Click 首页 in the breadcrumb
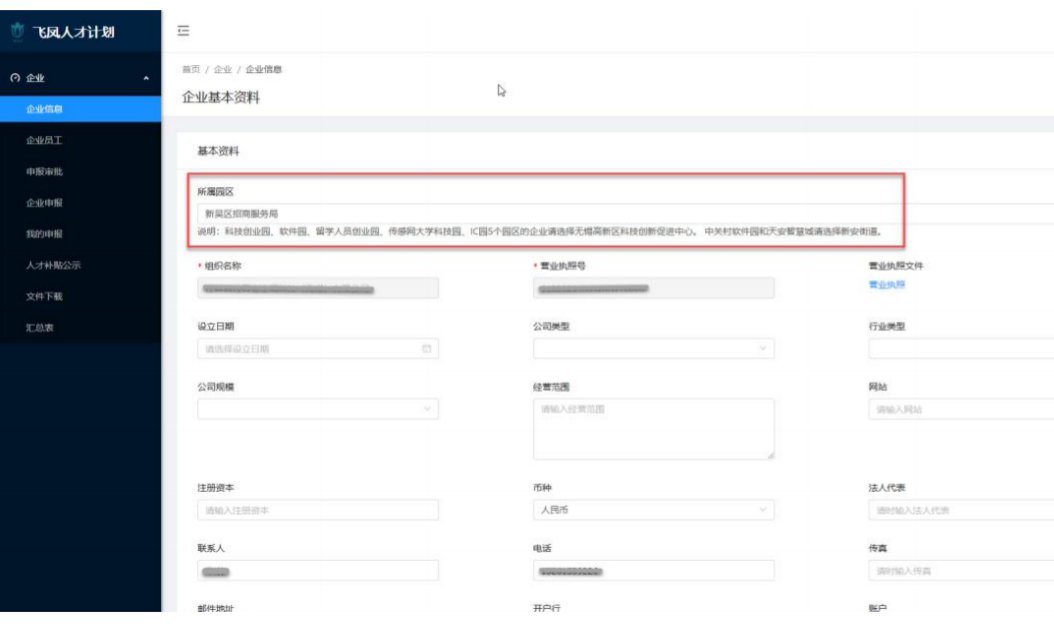 [190, 70]
